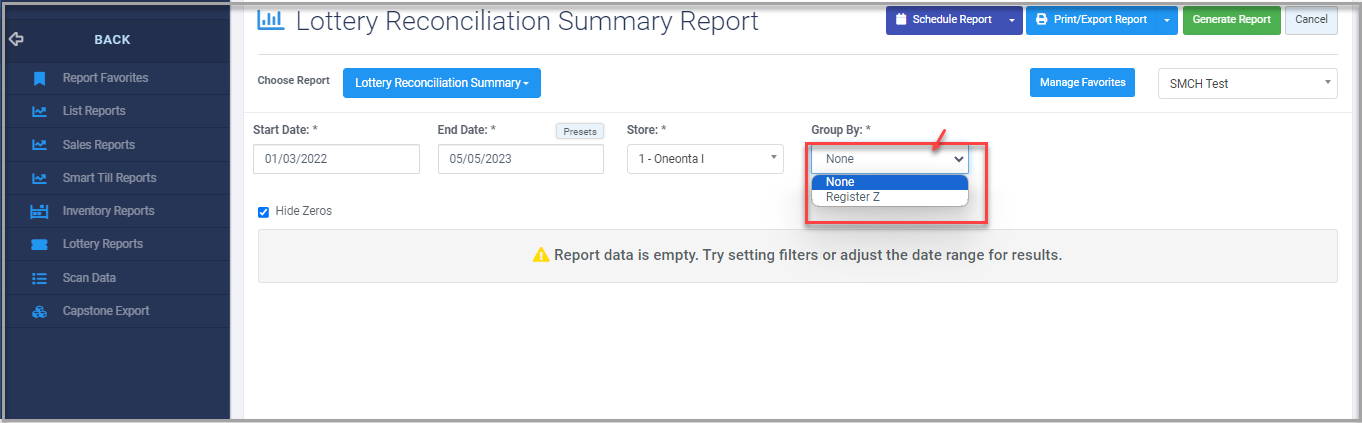Open the Store dropdown showing 1 - Oneonta I

pos(705,159)
